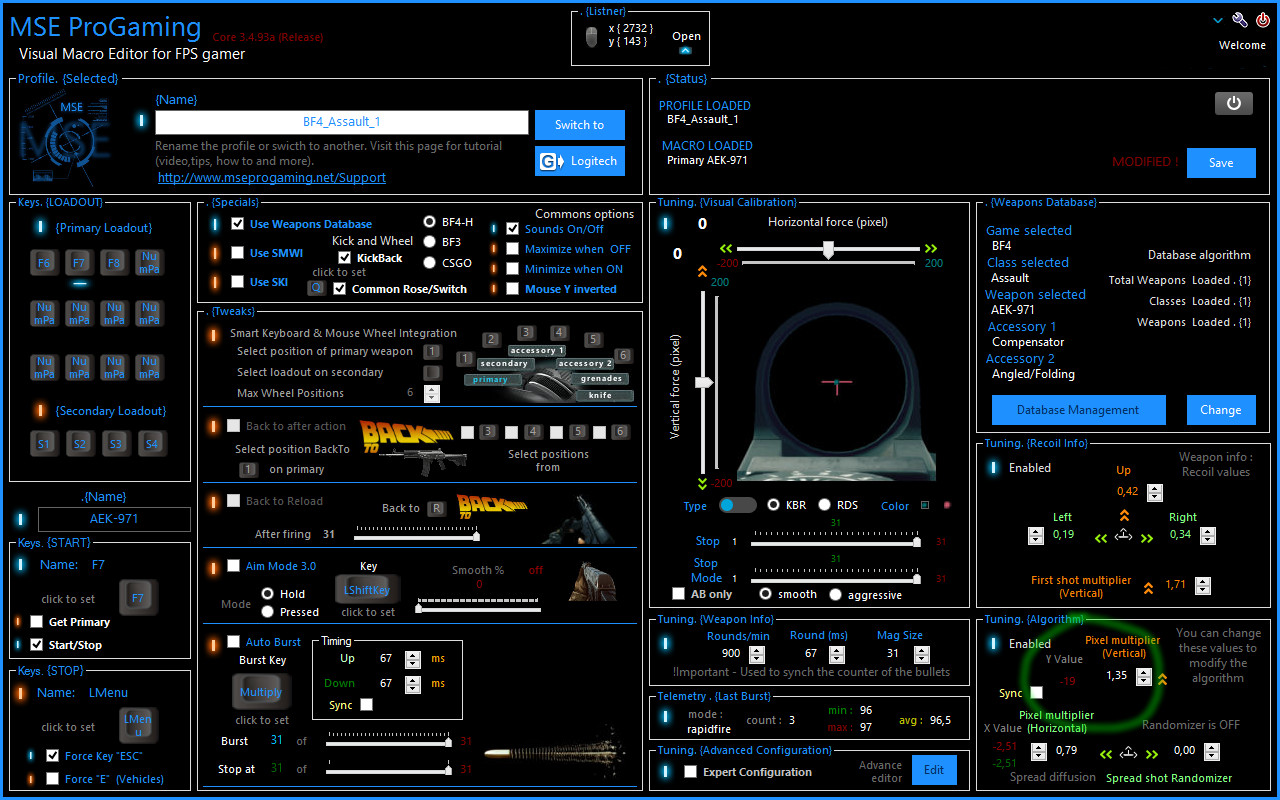The width and height of the screenshot is (1280, 800).
Task: Click the F8 primary loadout key
Action: tap(114, 263)
